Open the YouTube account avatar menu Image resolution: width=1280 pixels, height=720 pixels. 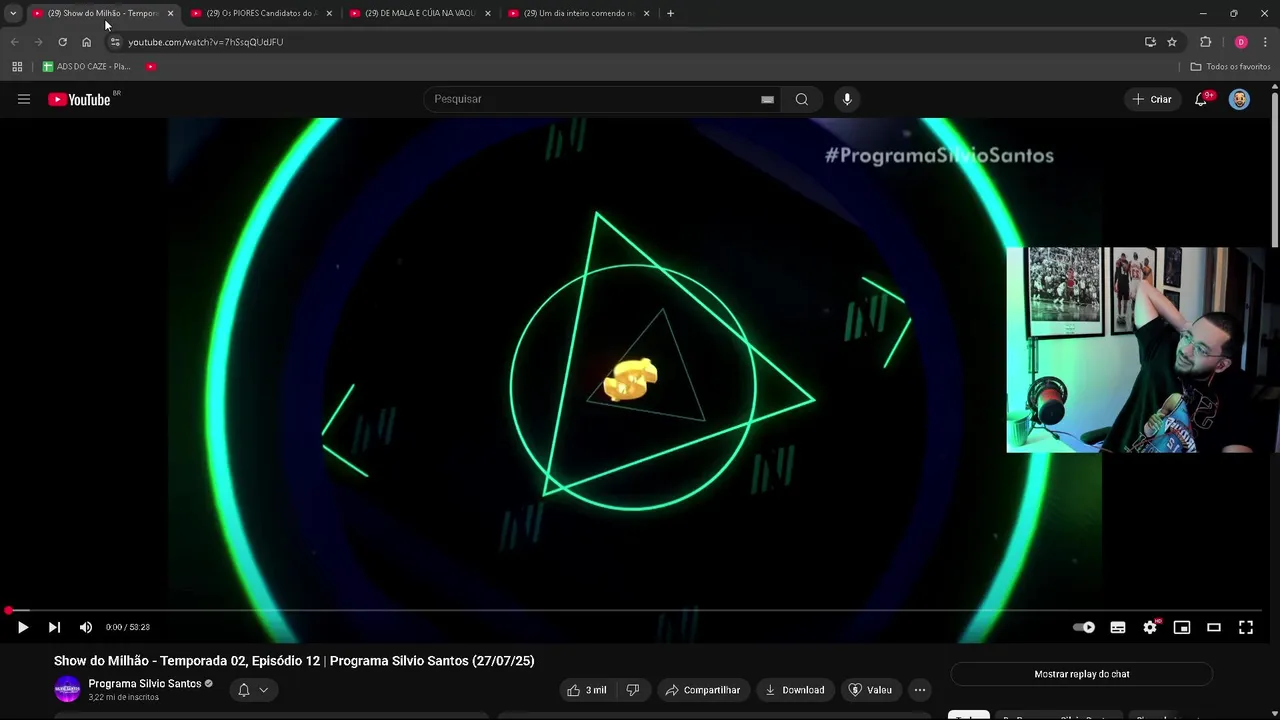(x=1239, y=99)
